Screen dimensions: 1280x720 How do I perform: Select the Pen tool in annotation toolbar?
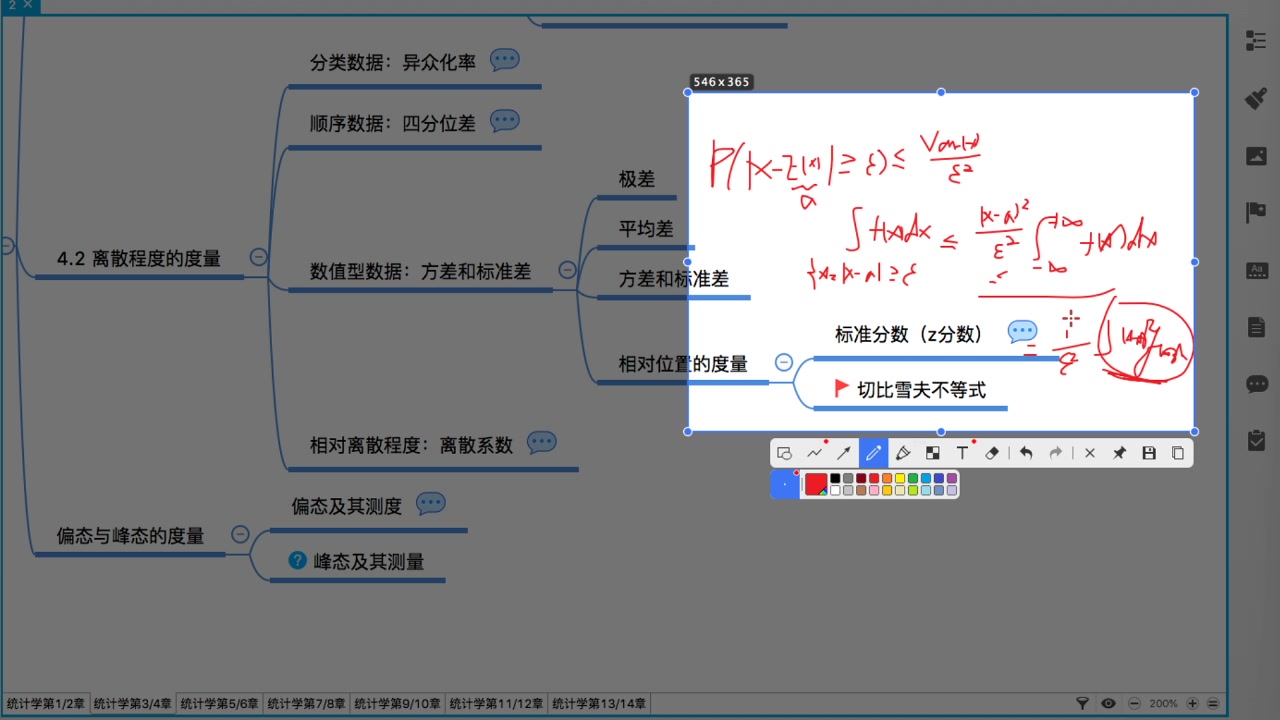(873, 453)
